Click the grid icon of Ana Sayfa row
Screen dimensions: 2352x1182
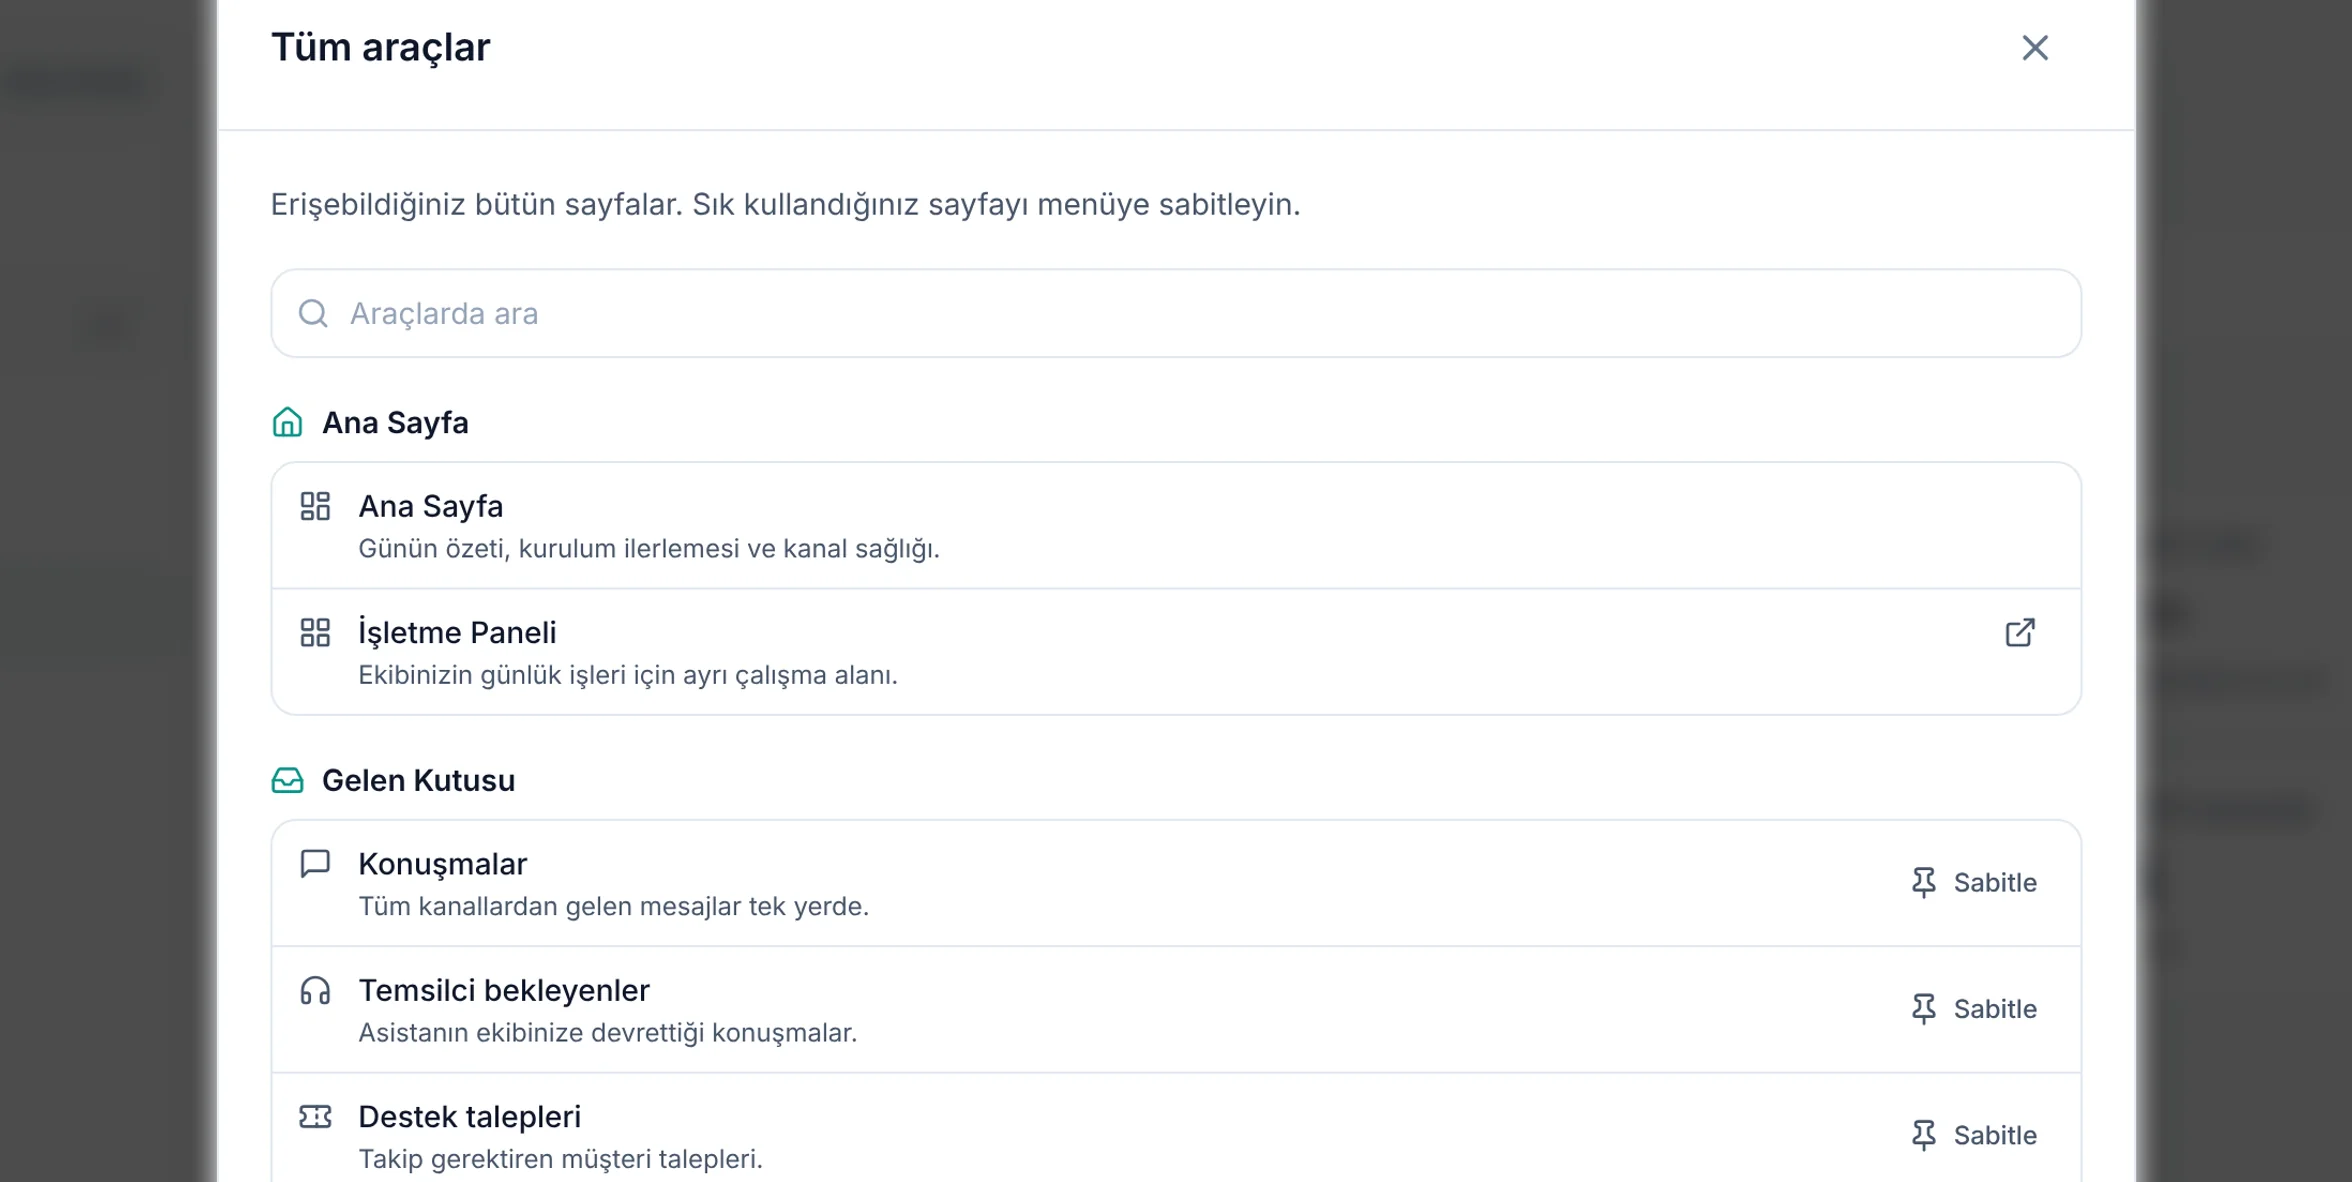(315, 506)
